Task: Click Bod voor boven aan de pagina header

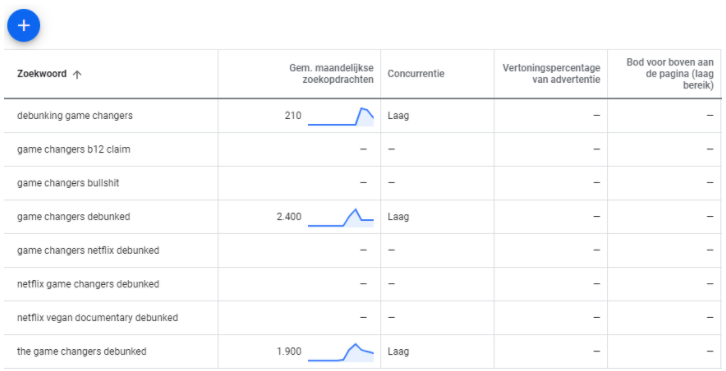Action: pyautogui.click(x=670, y=74)
